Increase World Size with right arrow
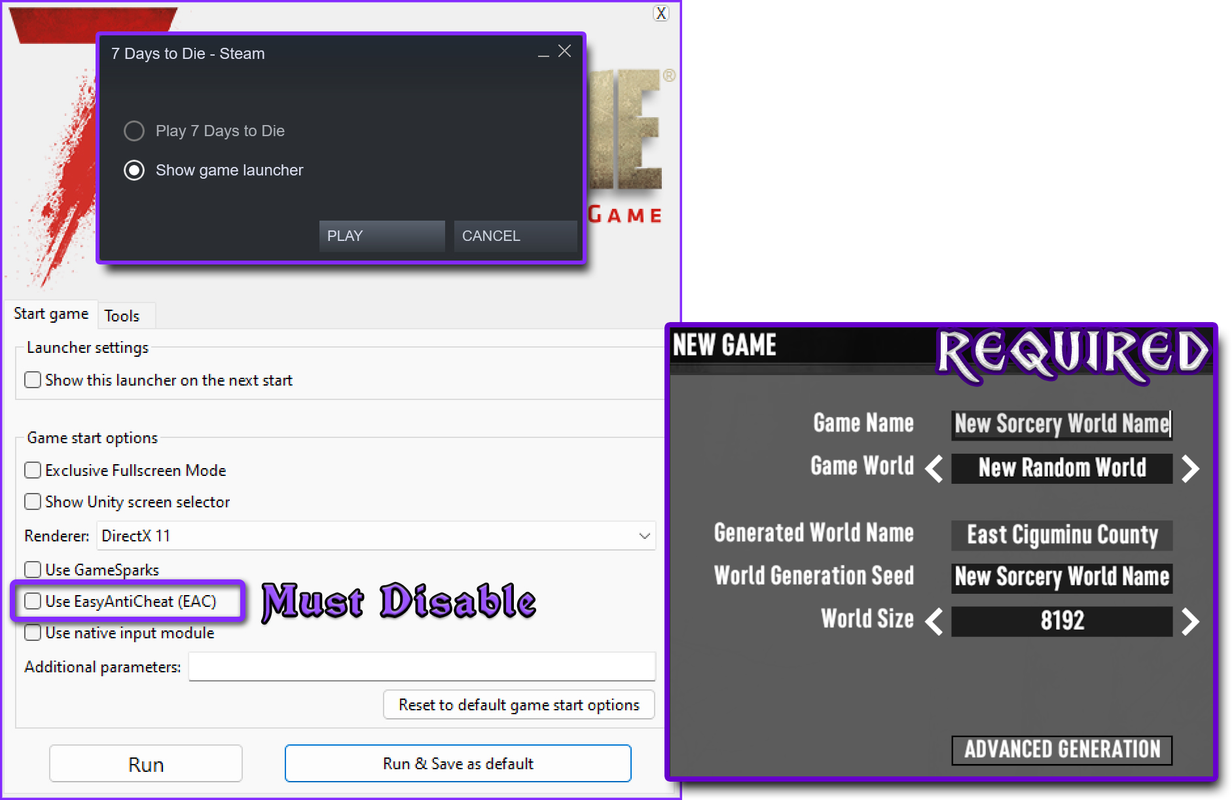The width and height of the screenshot is (1232, 800). (x=1190, y=622)
